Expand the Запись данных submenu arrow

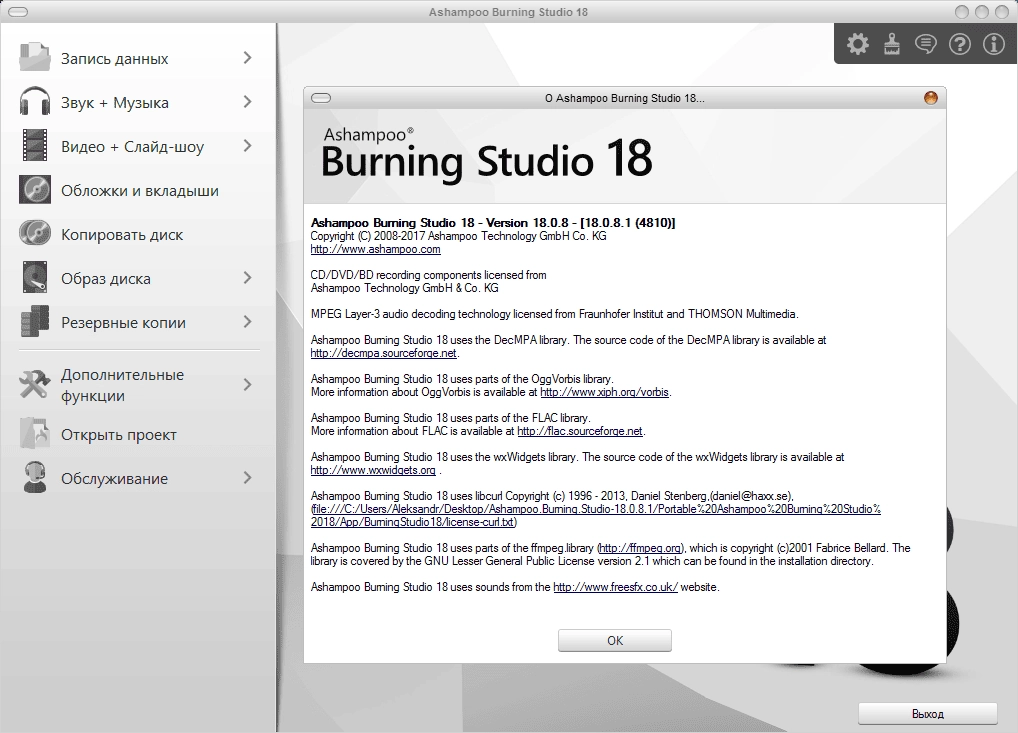(247, 58)
